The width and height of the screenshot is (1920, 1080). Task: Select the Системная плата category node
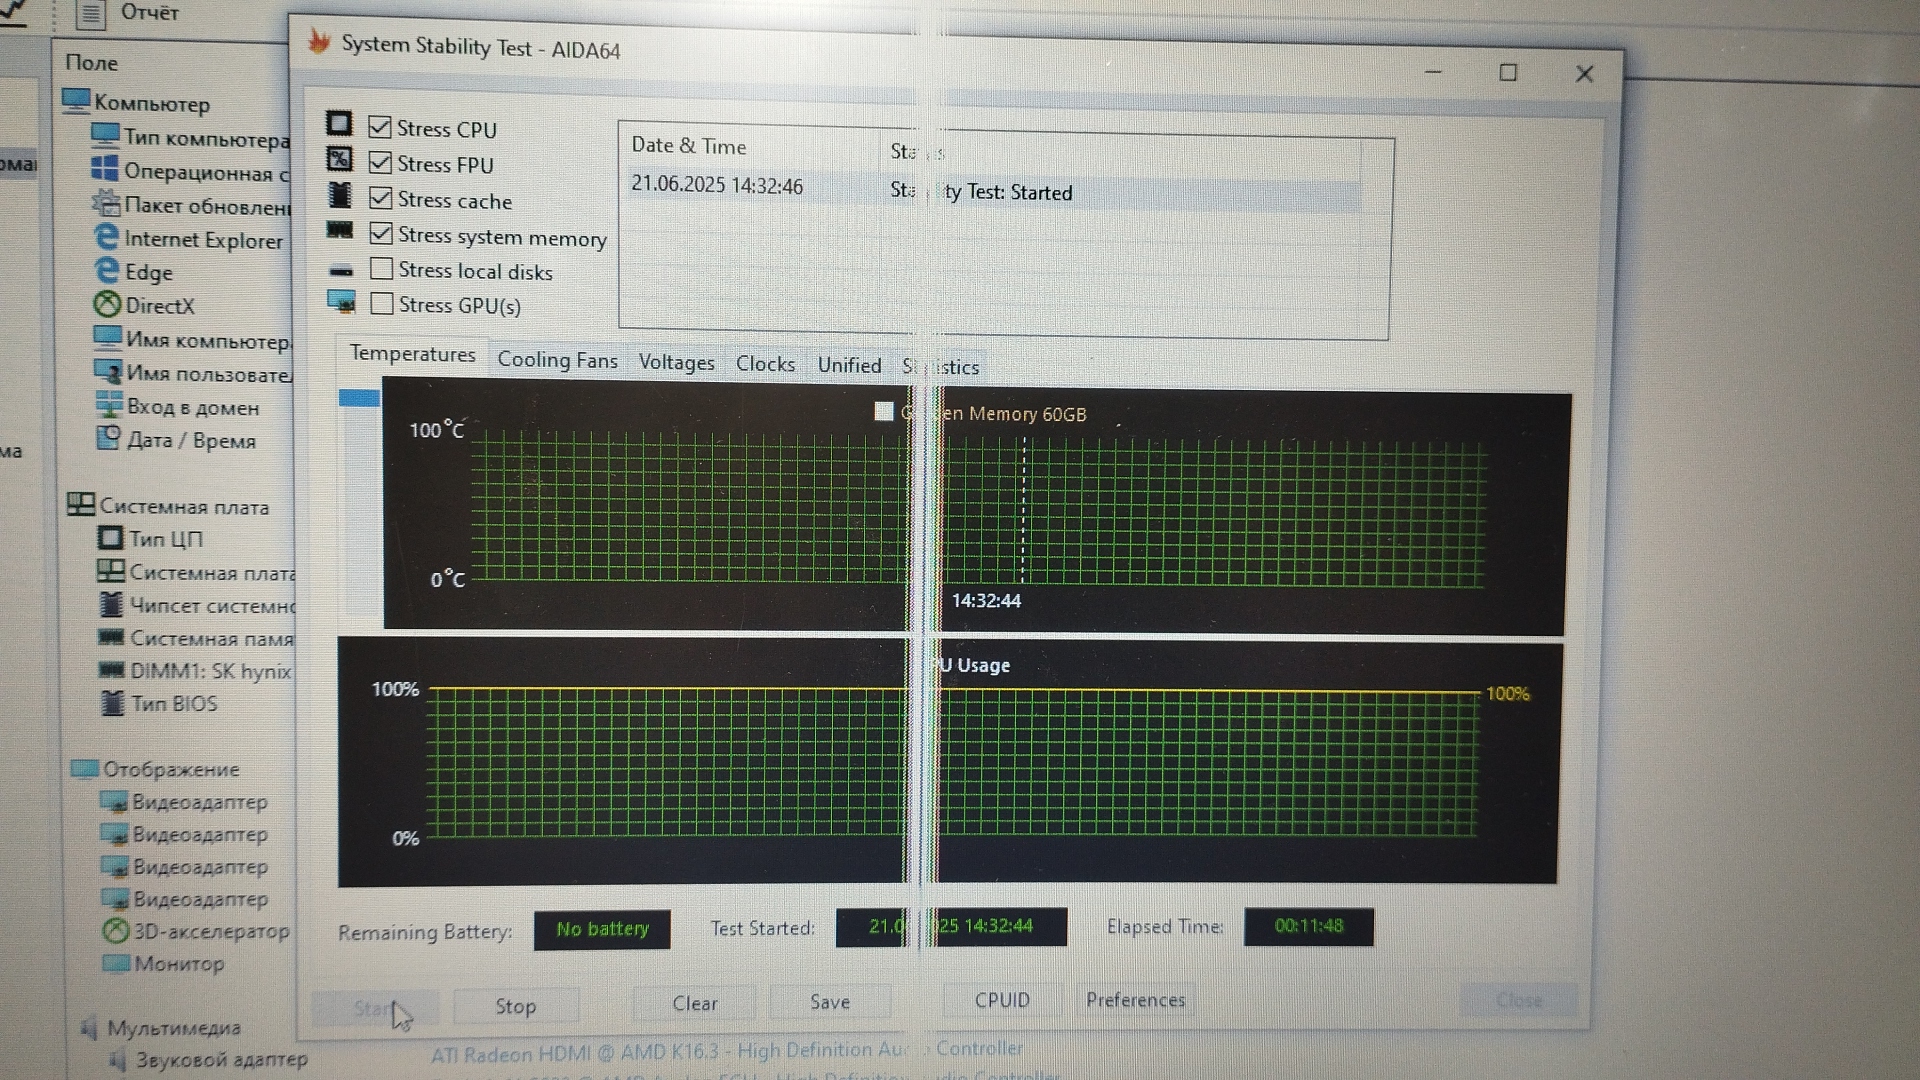coord(183,506)
